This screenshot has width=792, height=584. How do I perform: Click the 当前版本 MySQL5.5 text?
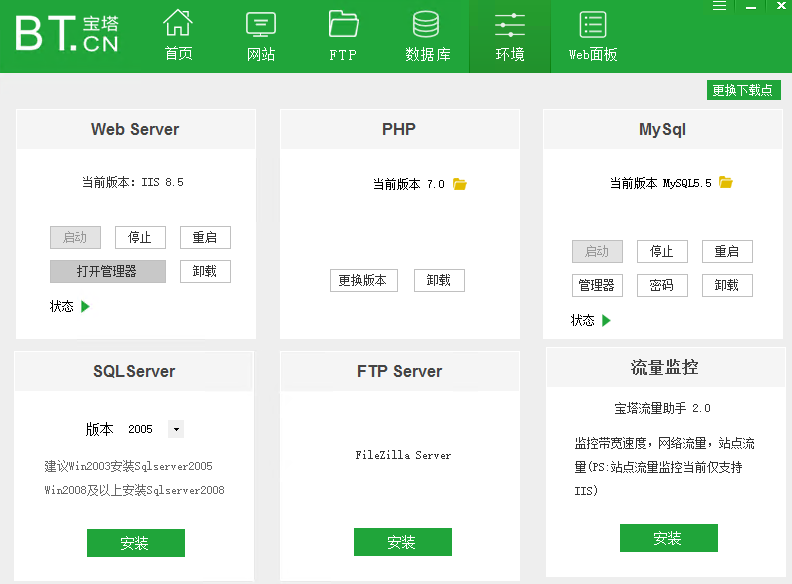(661, 183)
